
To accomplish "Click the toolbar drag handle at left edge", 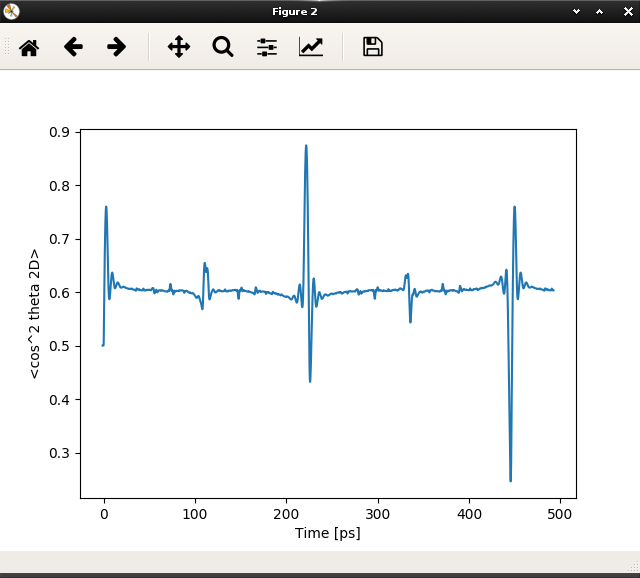I will point(7,47).
